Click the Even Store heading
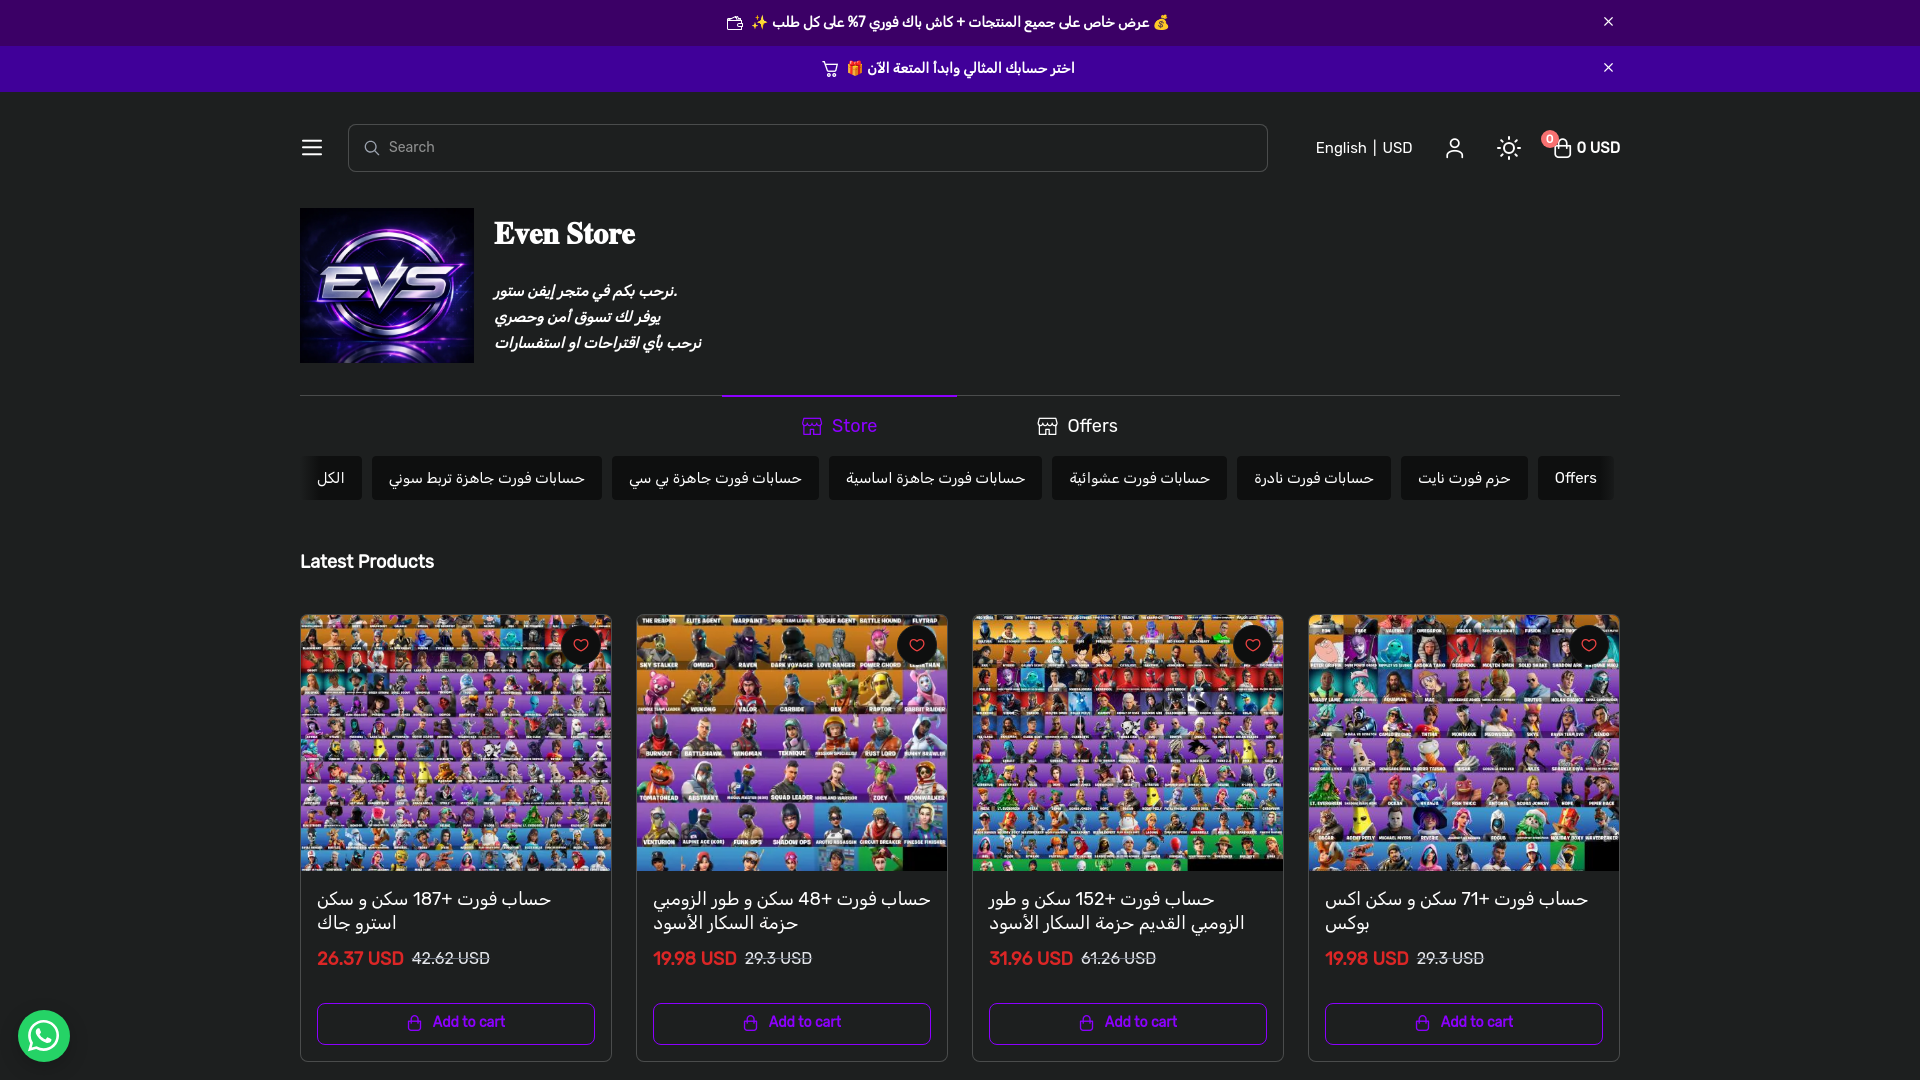 (564, 234)
